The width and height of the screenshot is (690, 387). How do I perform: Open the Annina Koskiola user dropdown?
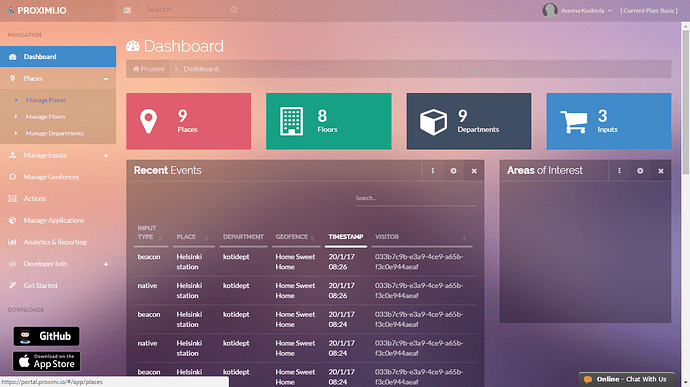577,11
